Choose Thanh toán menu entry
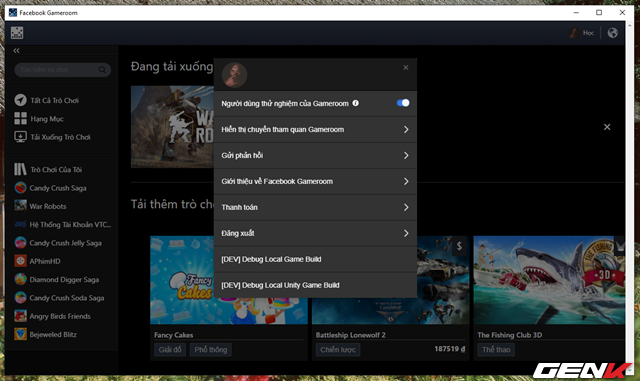This screenshot has width=640, height=381. point(315,207)
